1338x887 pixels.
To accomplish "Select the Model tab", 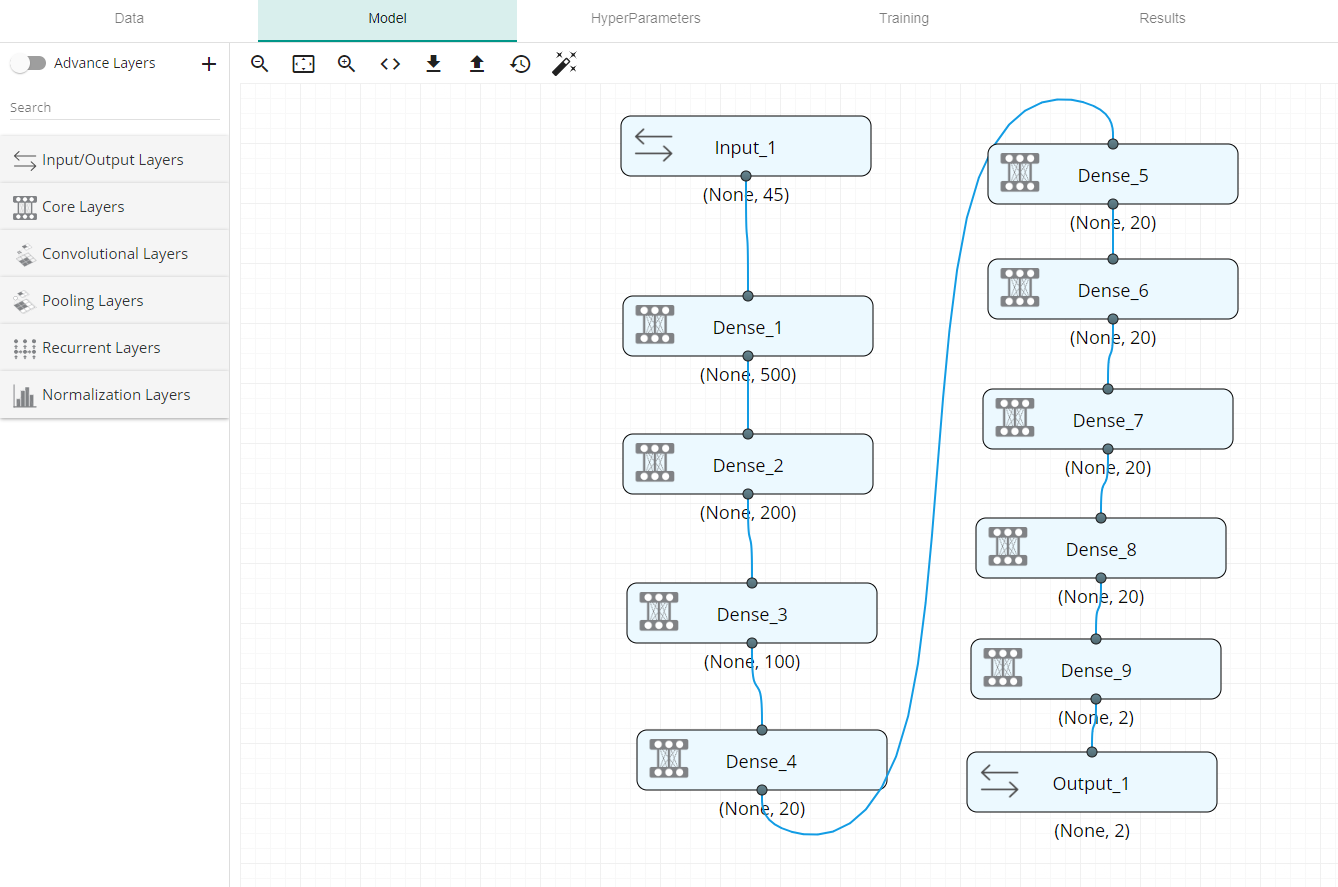I will pos(387,18).
